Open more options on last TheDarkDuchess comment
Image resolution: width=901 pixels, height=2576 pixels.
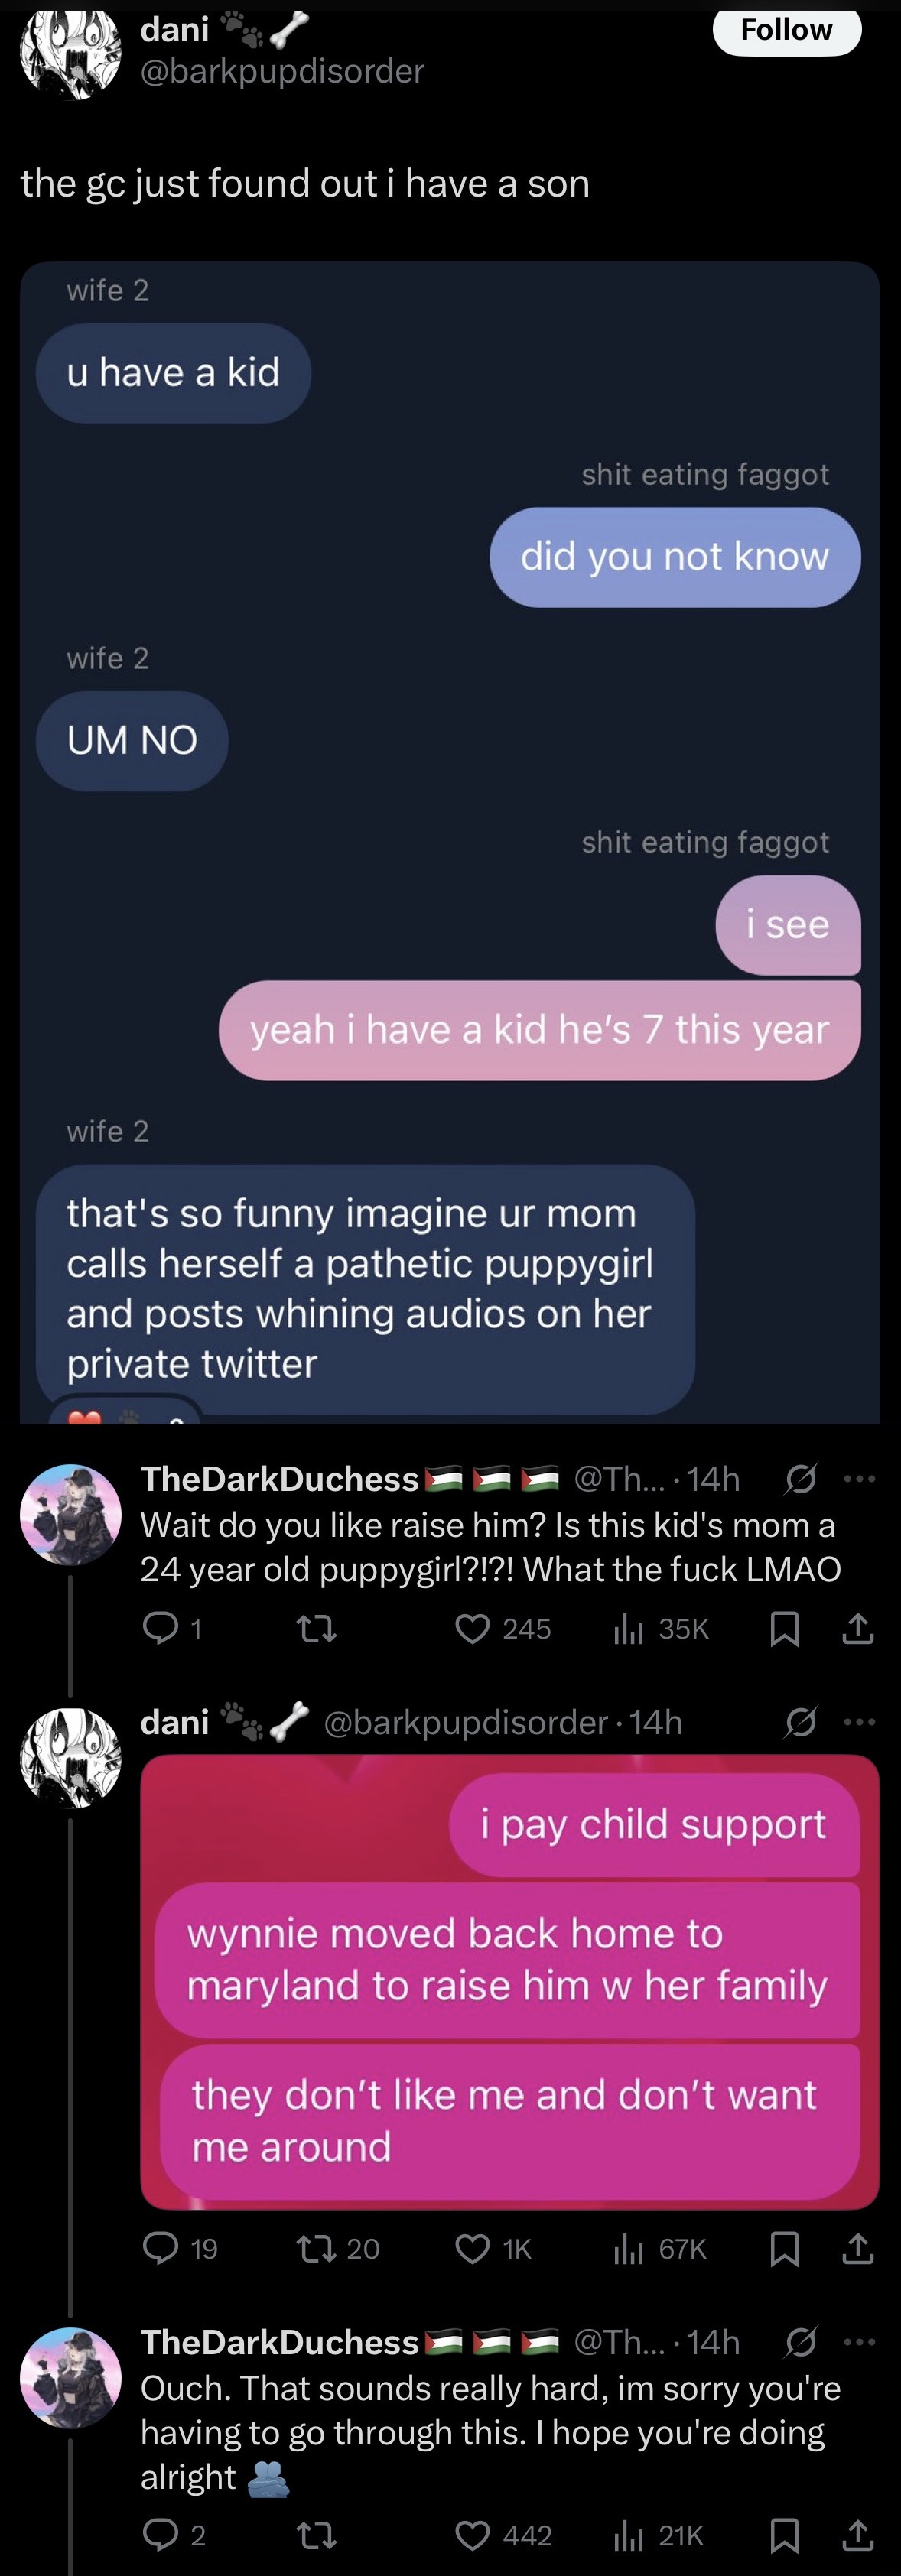click(x=860, y=2342)
